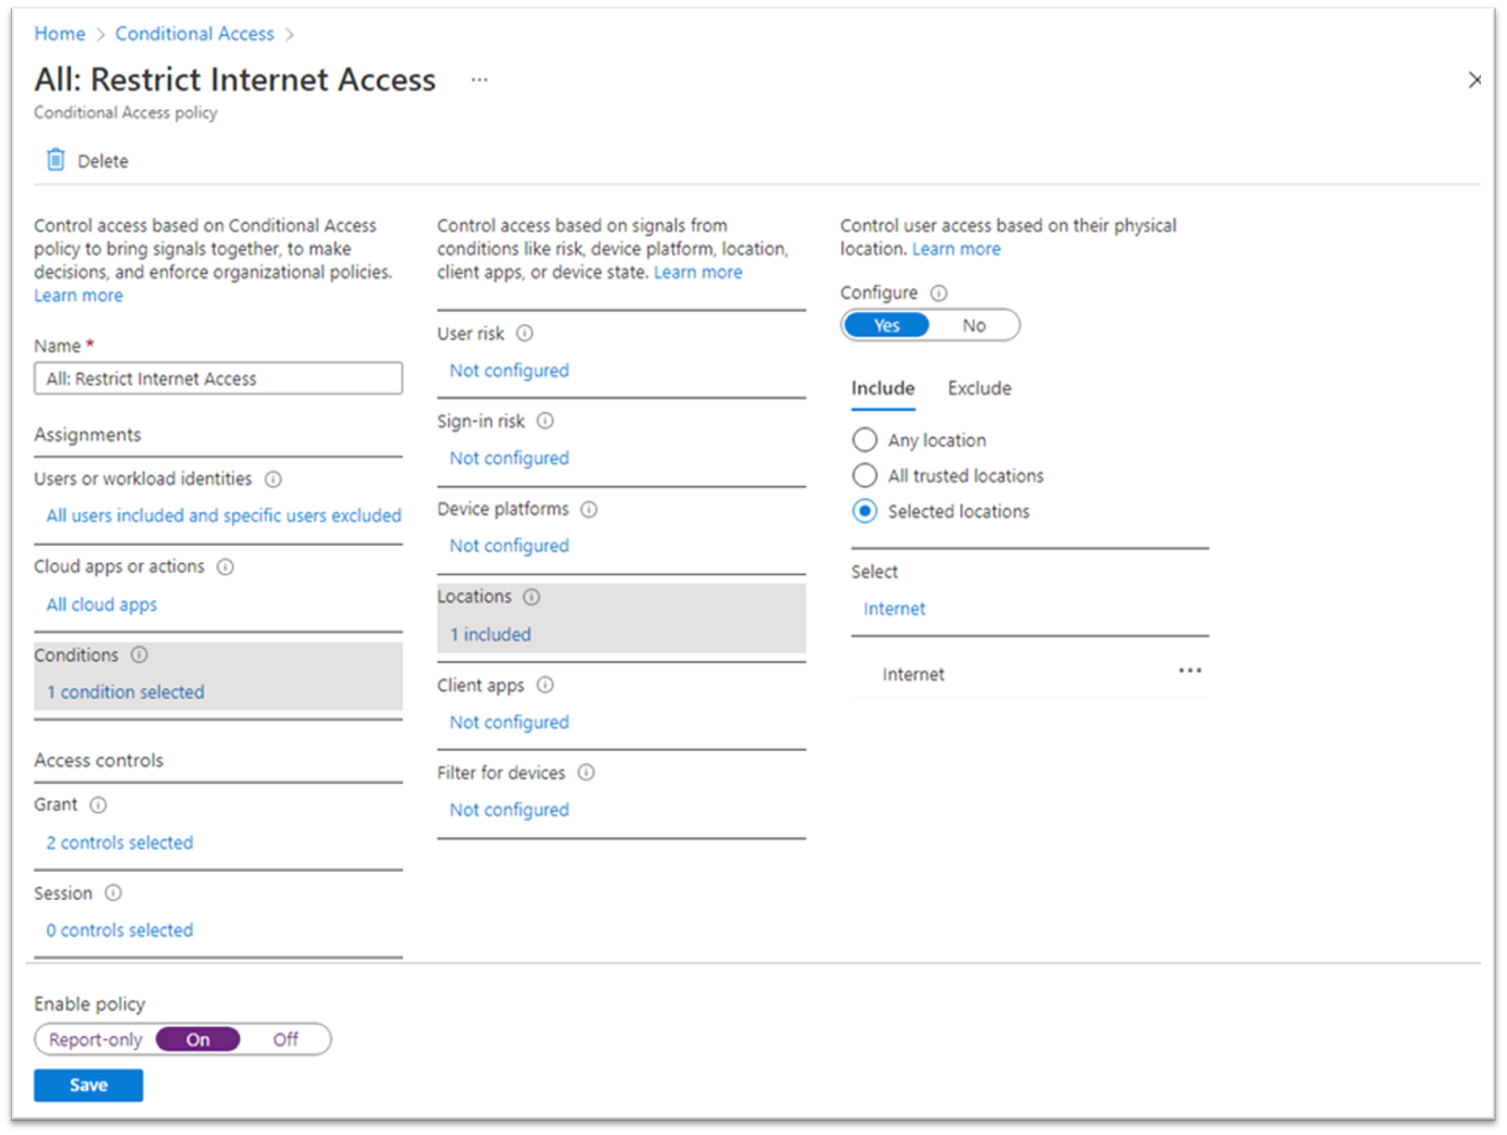Open the three-dot menu for Internet location
The image size is (1507, 1135).
pyautogui.click(x=1189, y=671)
